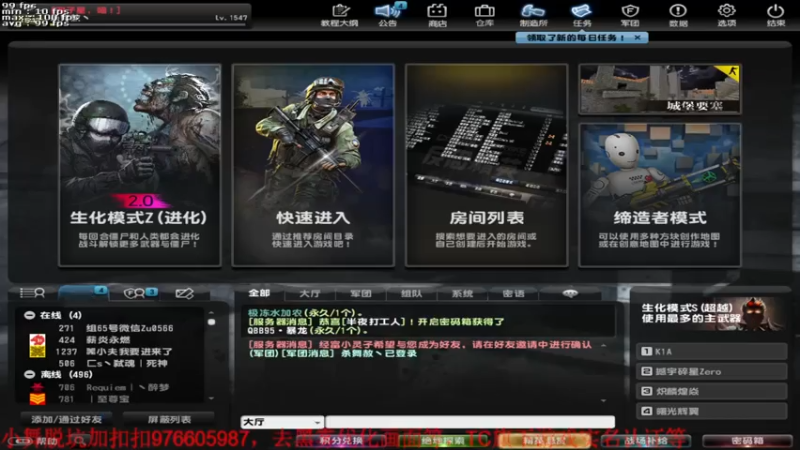Click the 战场补给 battlefield supply button
This screenshot has width=800, height=450.
pyautogui.click(x=646, y=441)
